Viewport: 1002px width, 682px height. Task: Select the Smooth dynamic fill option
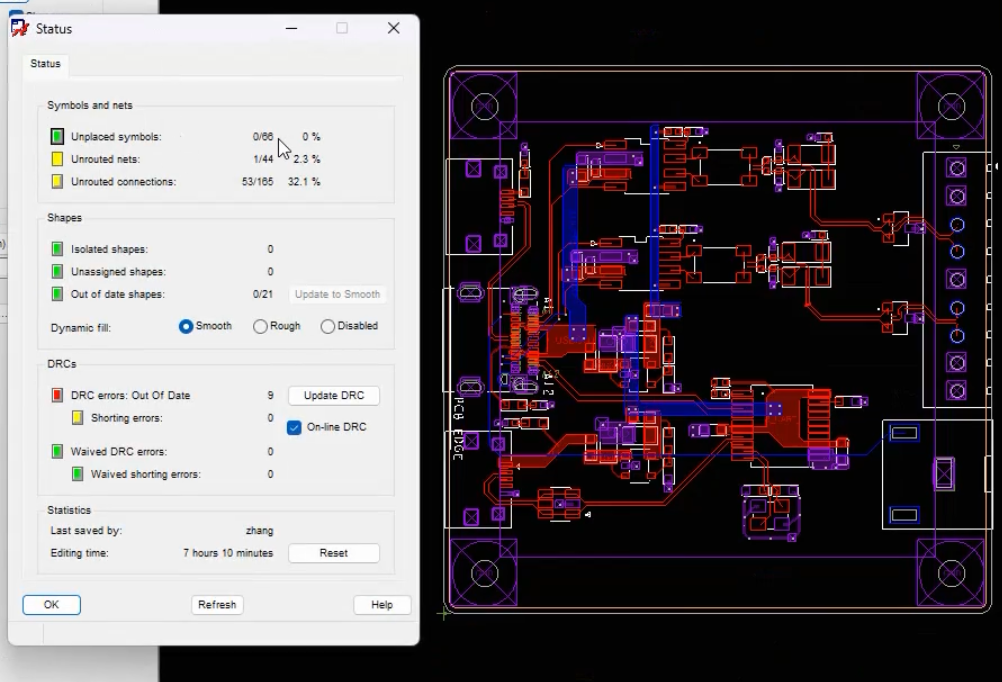pos(185,326)
